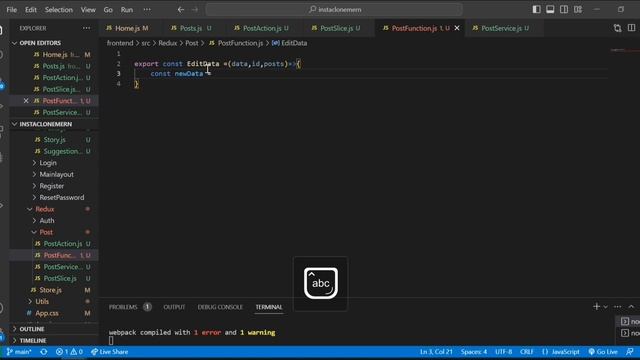Image resolution: width=640 pixels, height=360 pixels.
Task: Switch to the Debug Console tab
Action: coord(220,307)
